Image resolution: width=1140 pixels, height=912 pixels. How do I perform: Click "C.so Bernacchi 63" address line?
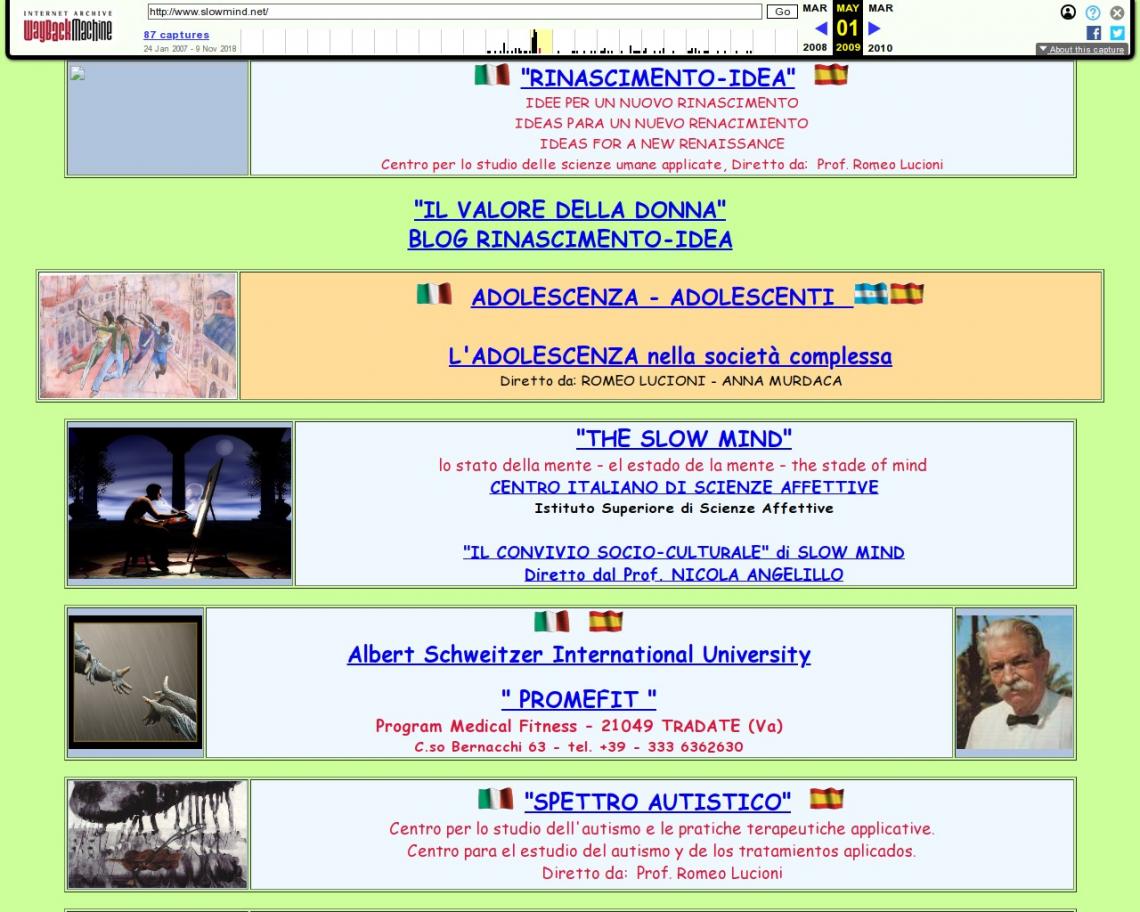(579, 747)
